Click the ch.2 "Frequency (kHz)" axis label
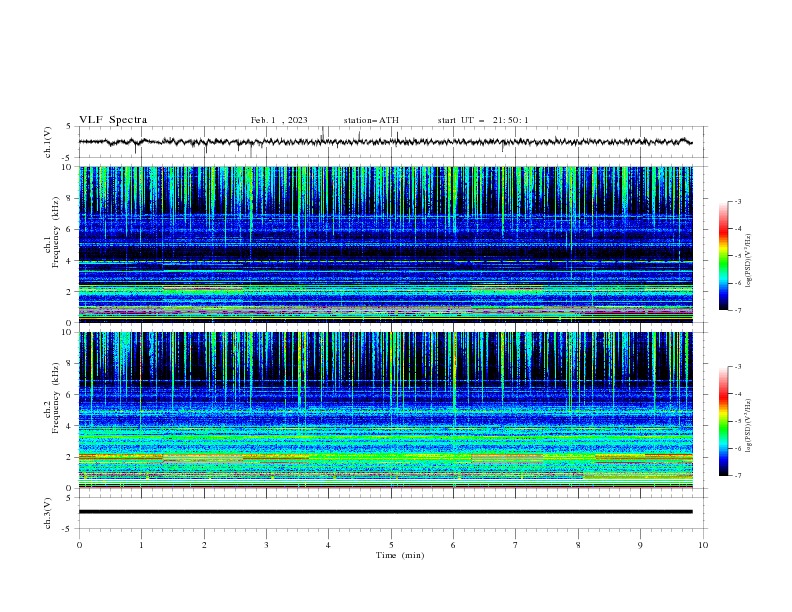This screenshot has width=792, height=612. 55,397
